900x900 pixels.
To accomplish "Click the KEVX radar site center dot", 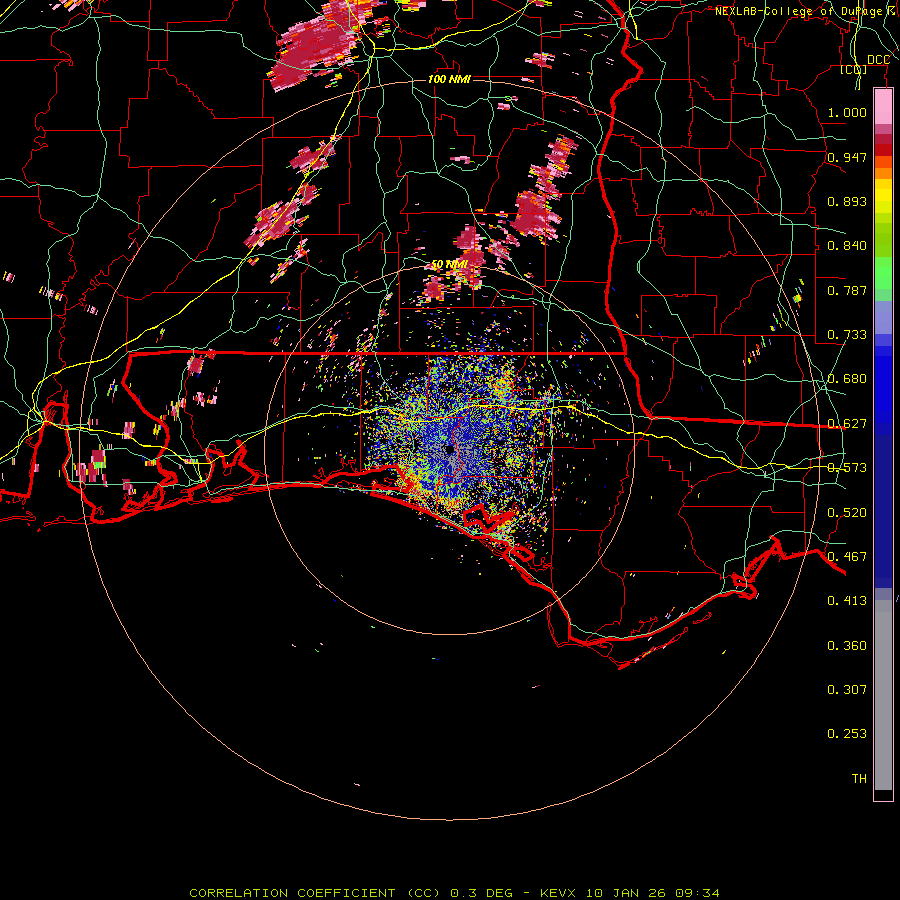I will point(449,449).
